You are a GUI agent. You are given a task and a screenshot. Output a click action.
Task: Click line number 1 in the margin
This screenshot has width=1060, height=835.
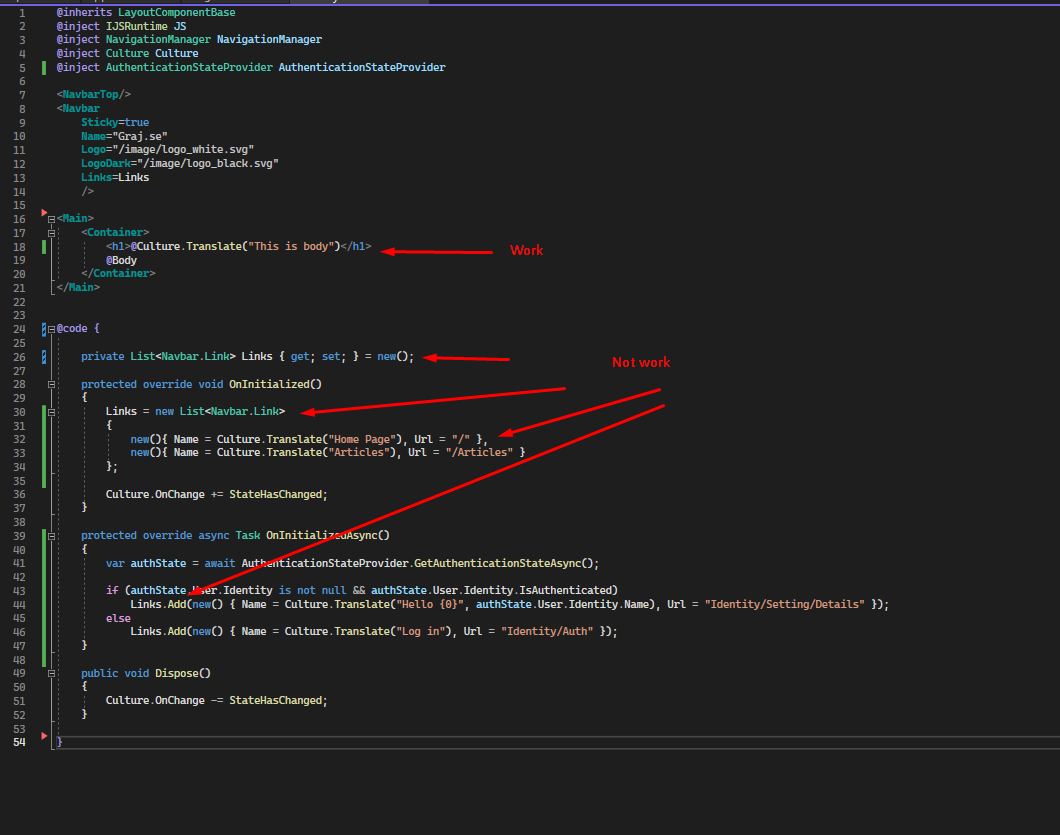pos(22,13)
